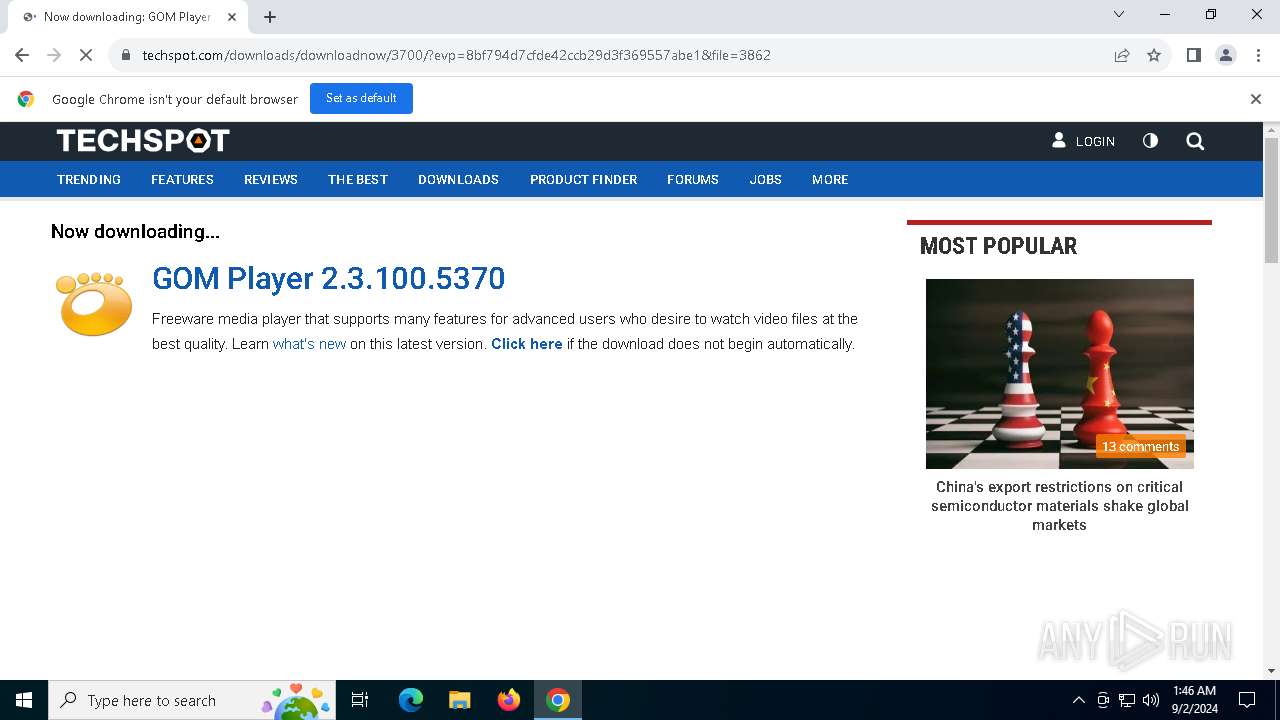1280x720 pixels.
Task: Bookmark this page with the star icon
Action: click(1154, 55)
